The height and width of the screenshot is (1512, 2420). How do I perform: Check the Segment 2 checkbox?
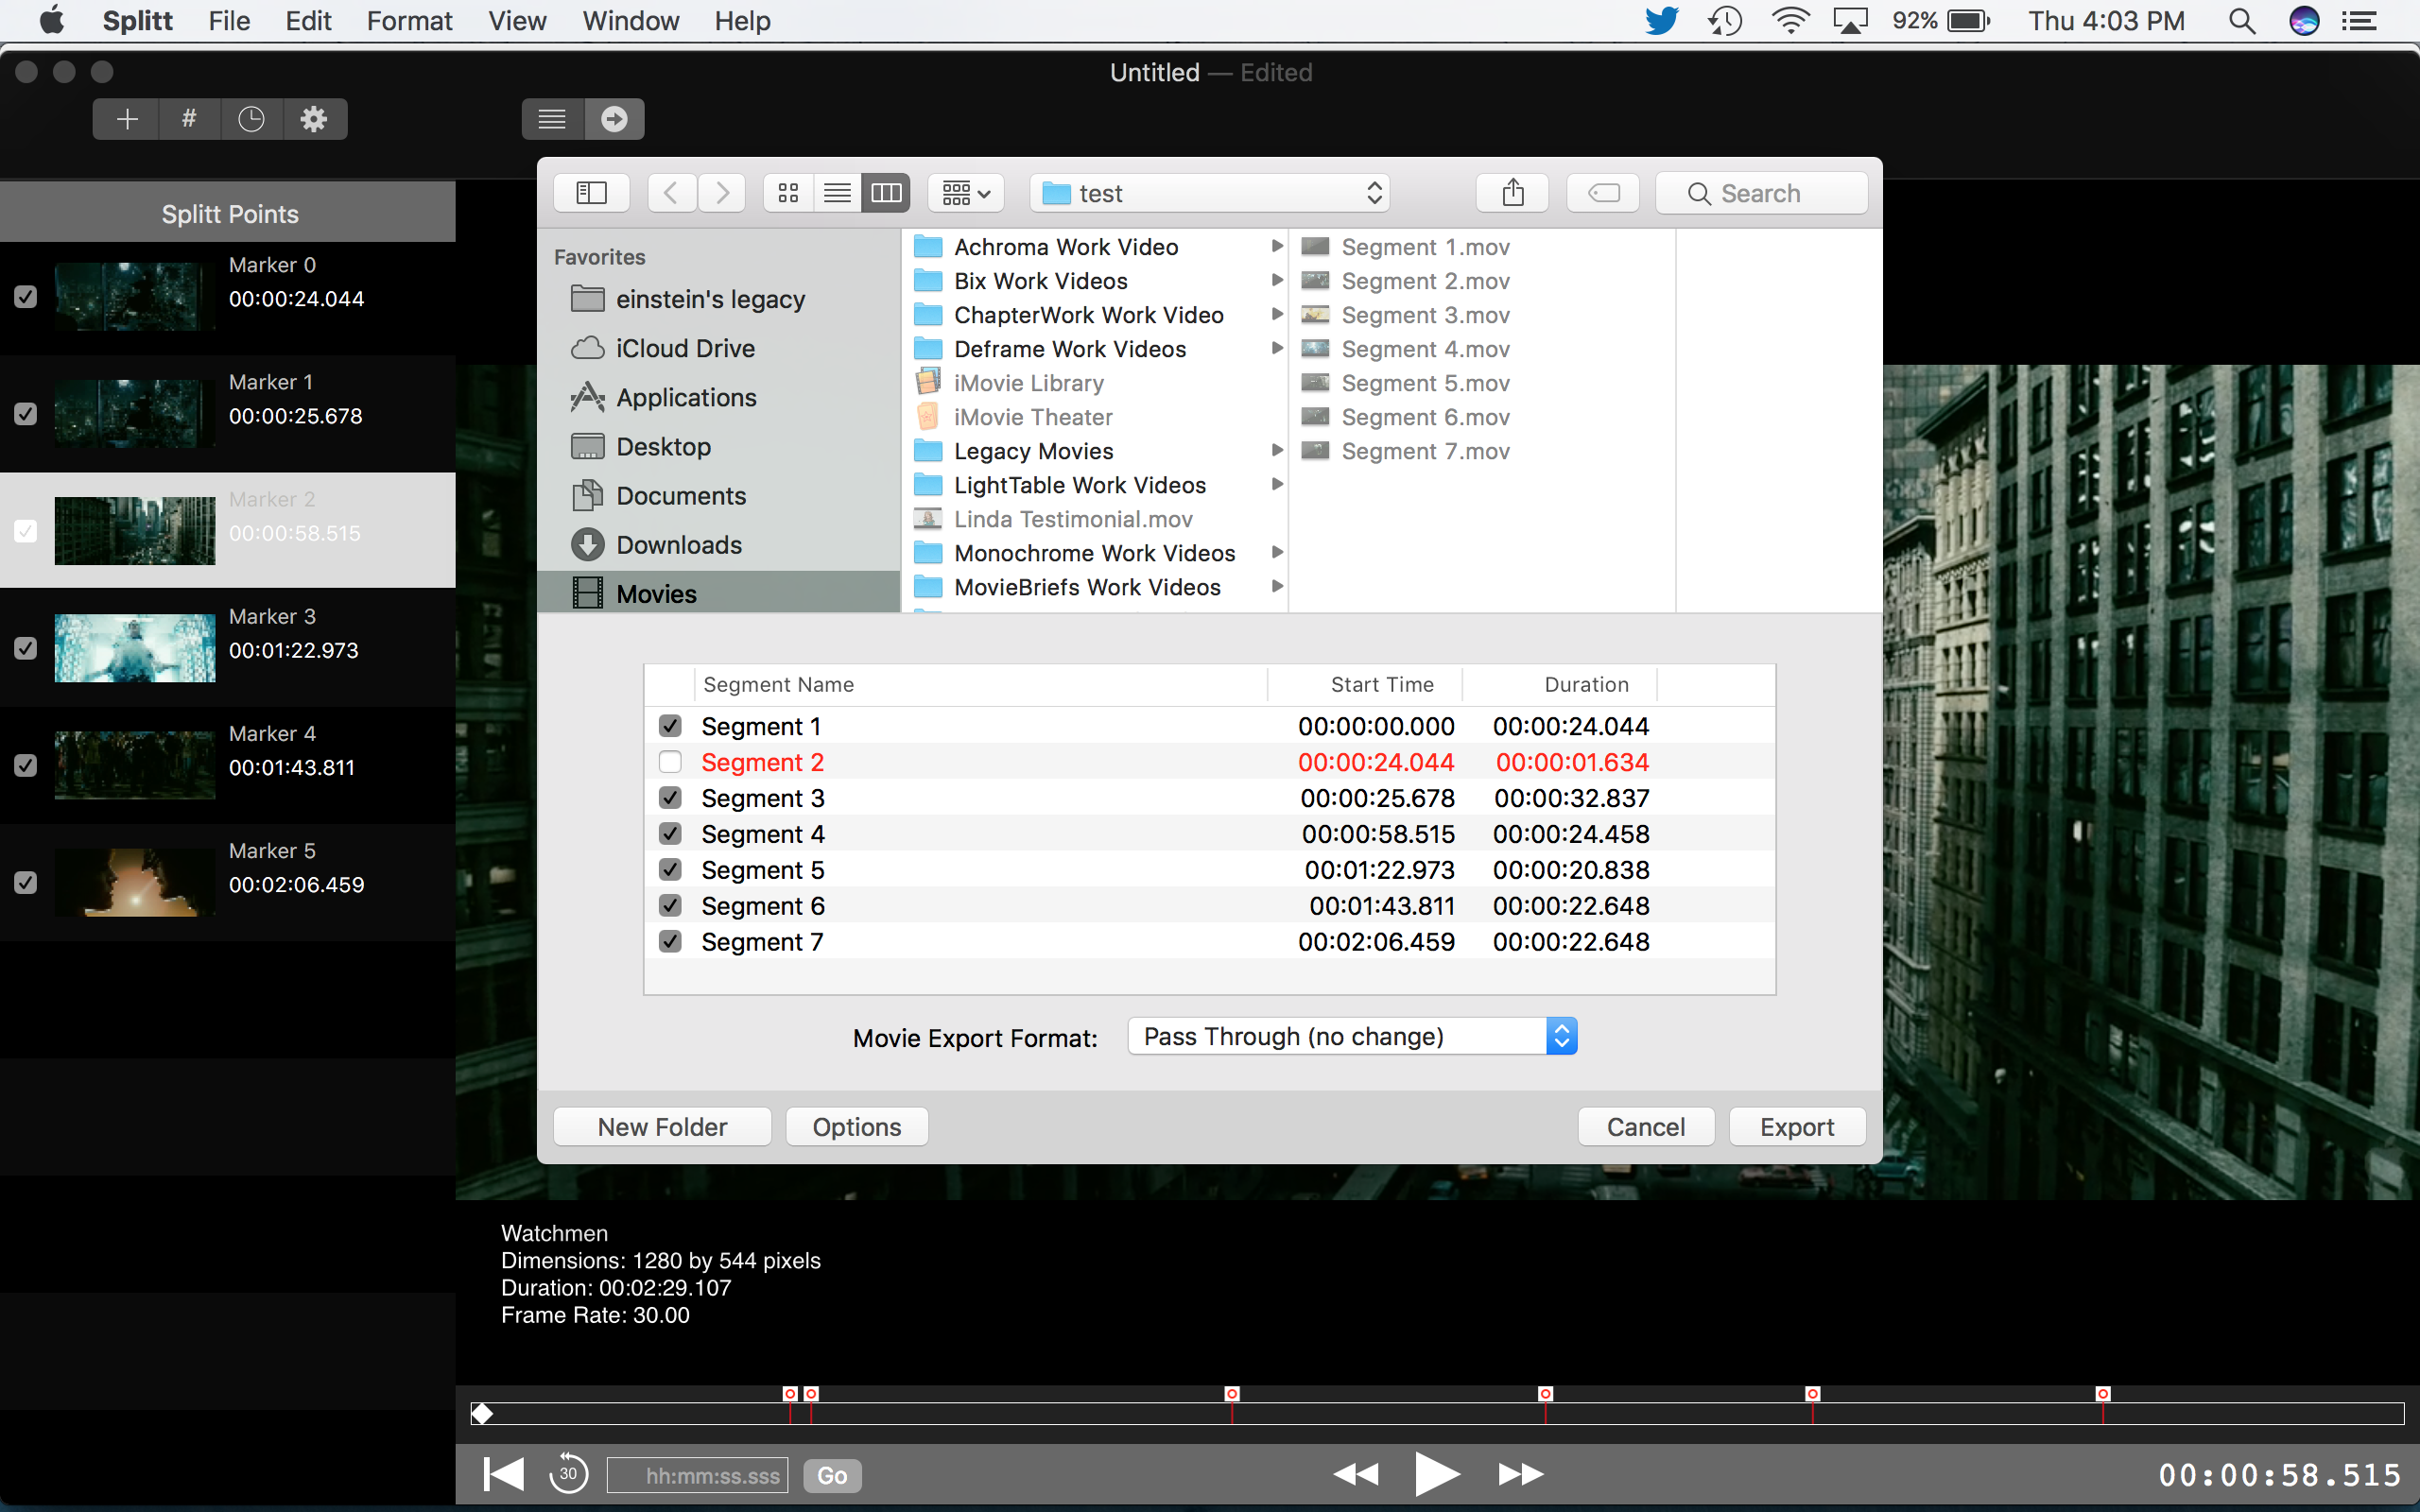[x=670, y=762]
